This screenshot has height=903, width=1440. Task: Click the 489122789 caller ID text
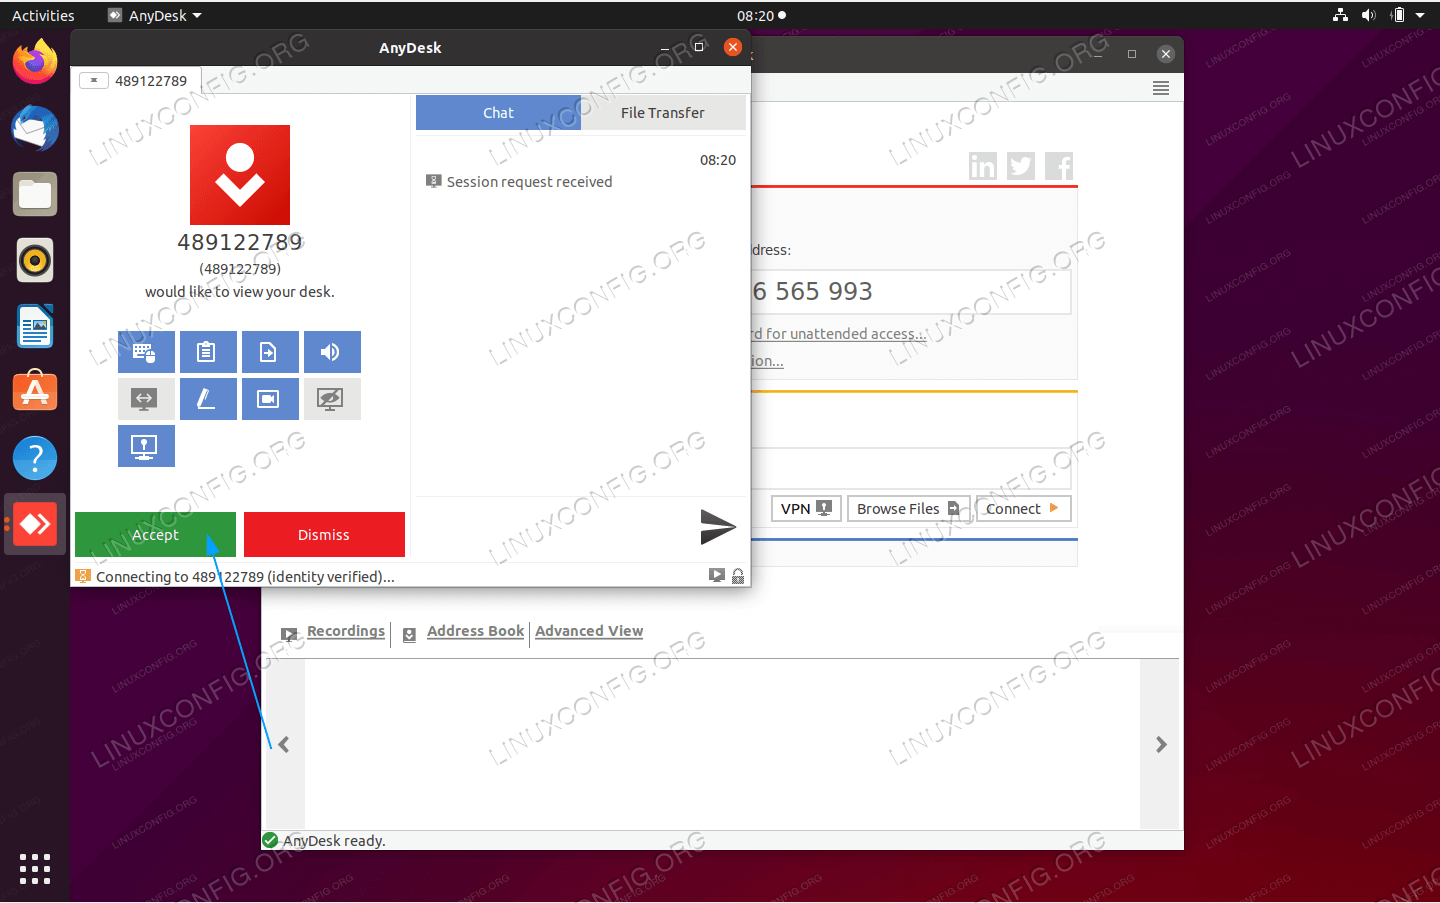tap(240, 242)
